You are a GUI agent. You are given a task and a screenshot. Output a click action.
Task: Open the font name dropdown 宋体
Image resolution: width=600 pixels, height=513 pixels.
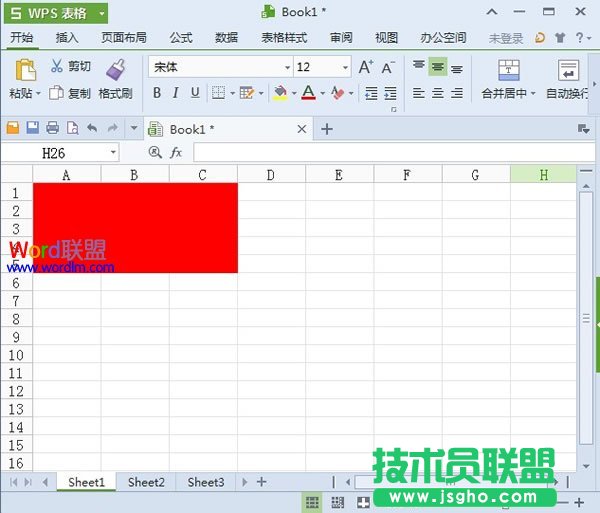287,67
